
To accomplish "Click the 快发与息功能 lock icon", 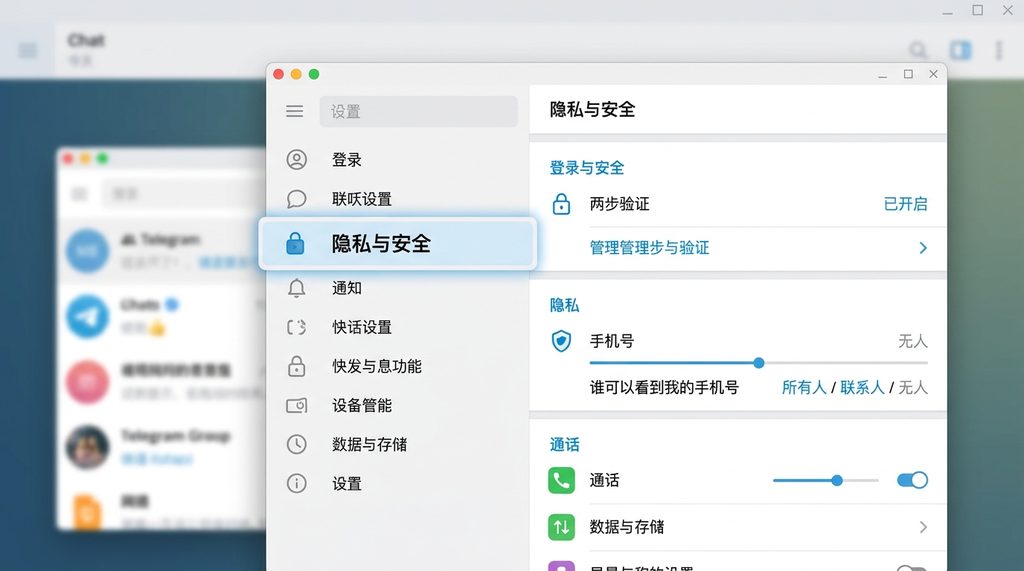I will pyautogui.click(x=296, y=366).
